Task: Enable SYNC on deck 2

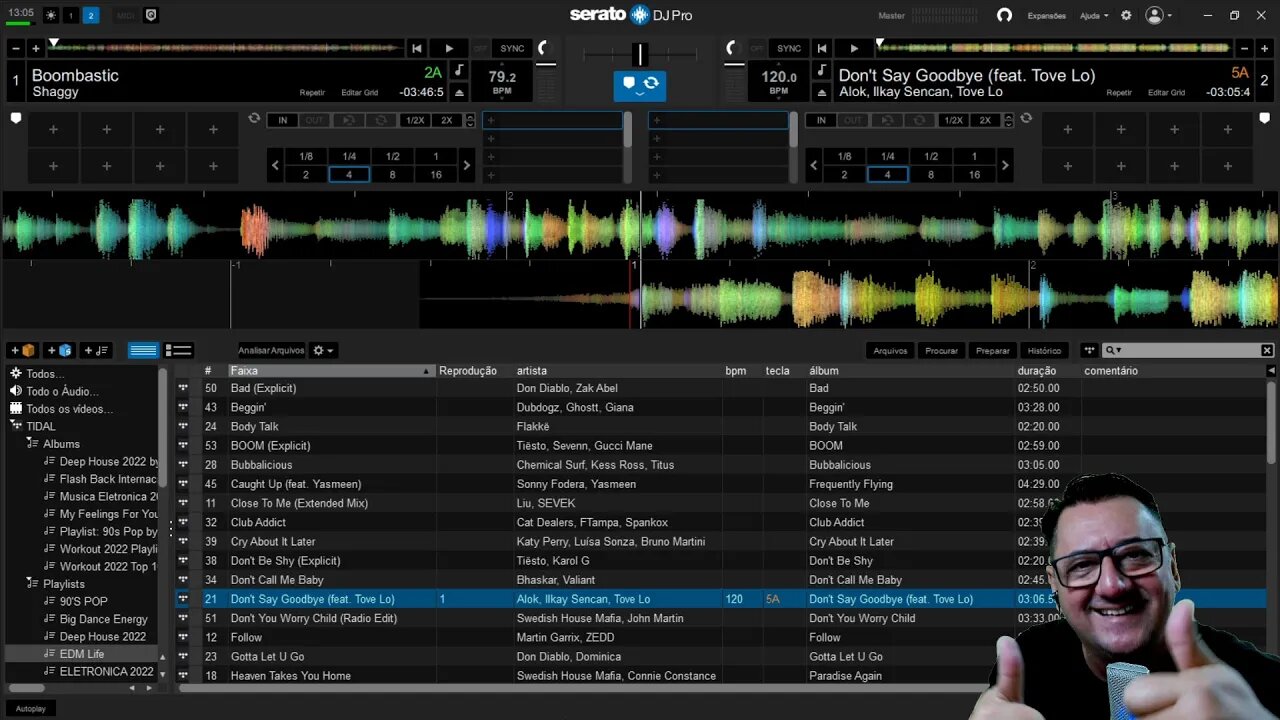Action: tap(789, 48)
